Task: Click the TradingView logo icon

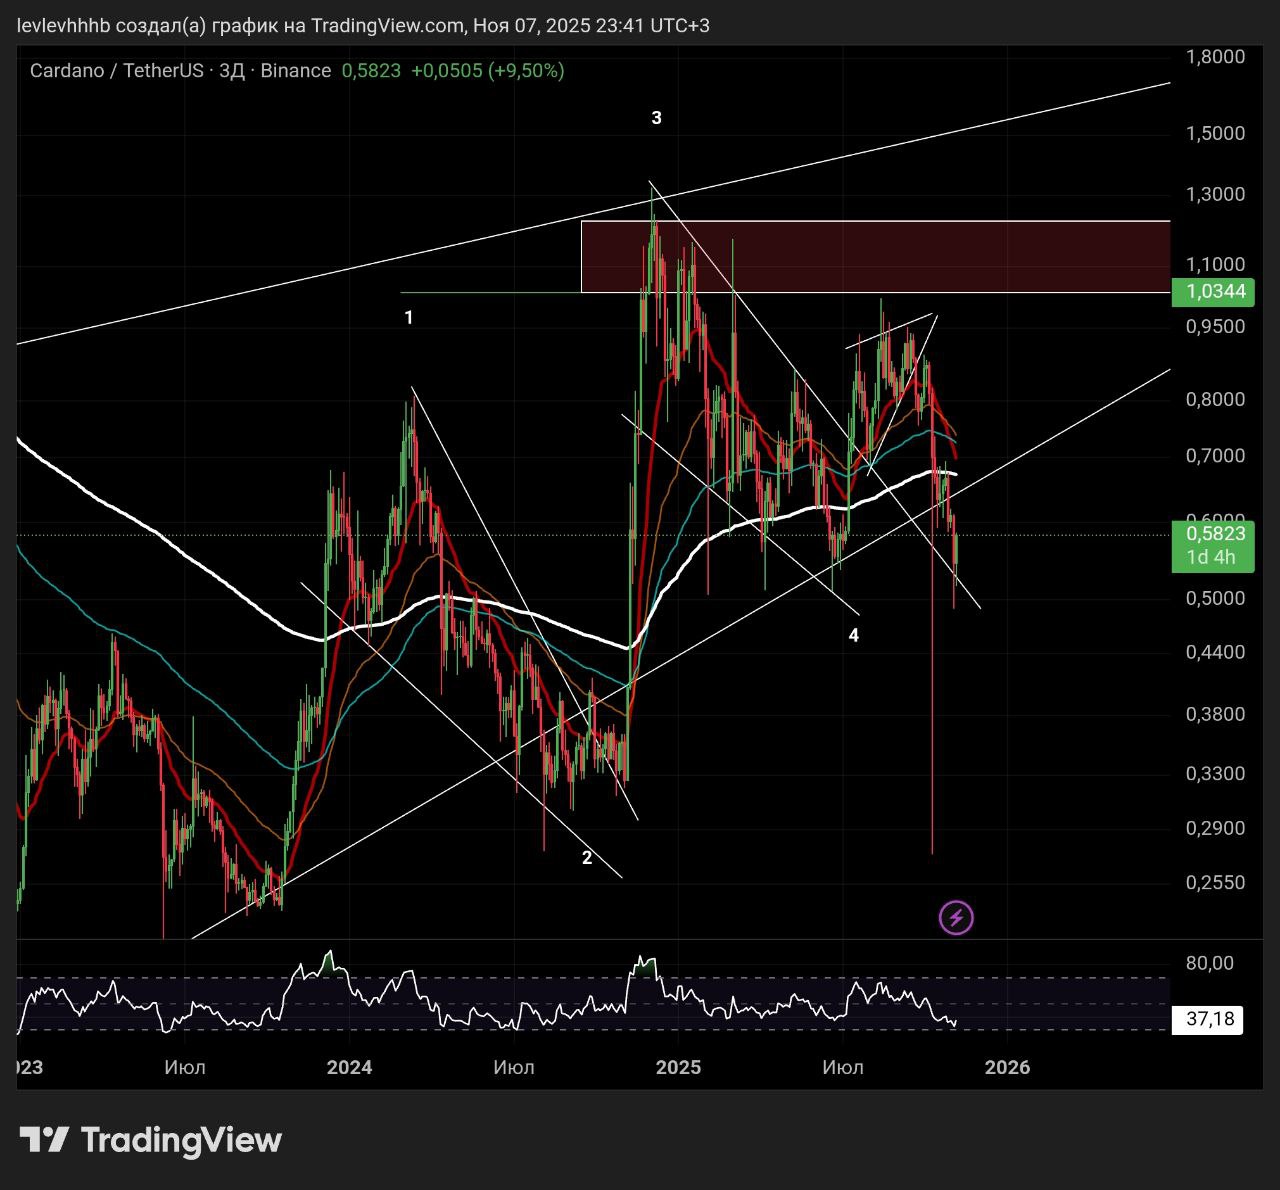Action: point(45,1140)
